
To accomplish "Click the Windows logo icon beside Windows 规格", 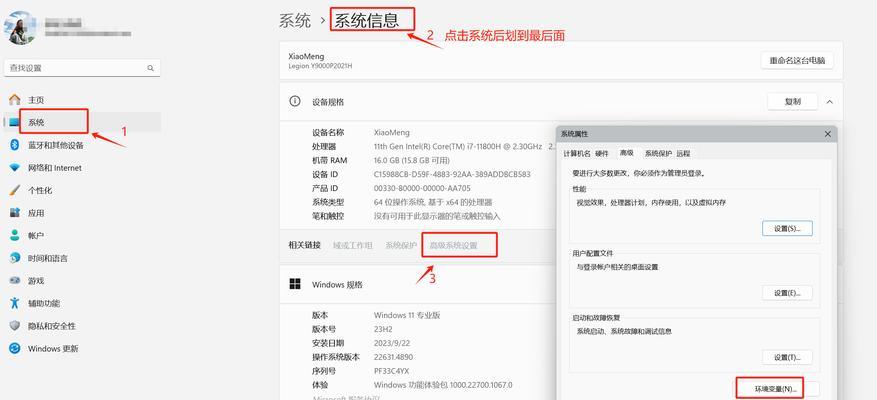I will coord(295,284).
